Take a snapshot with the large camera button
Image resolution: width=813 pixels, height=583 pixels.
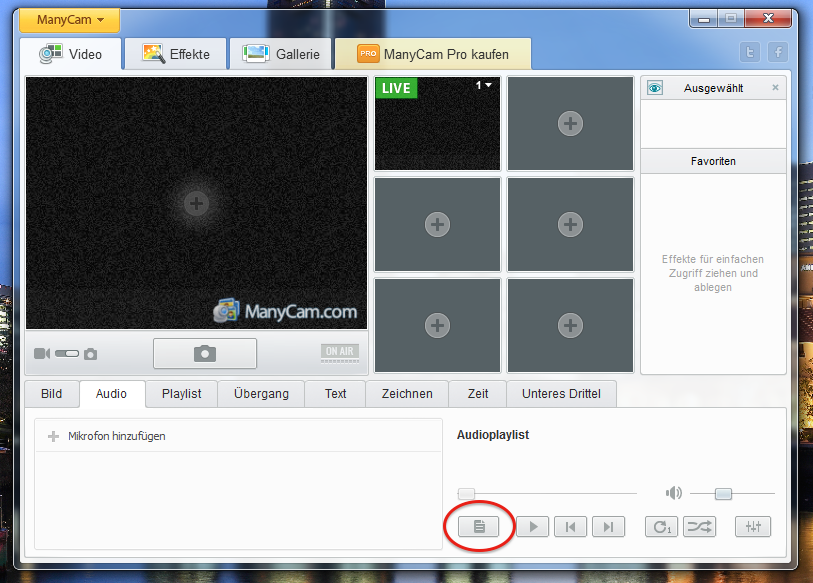coord(205,354)
